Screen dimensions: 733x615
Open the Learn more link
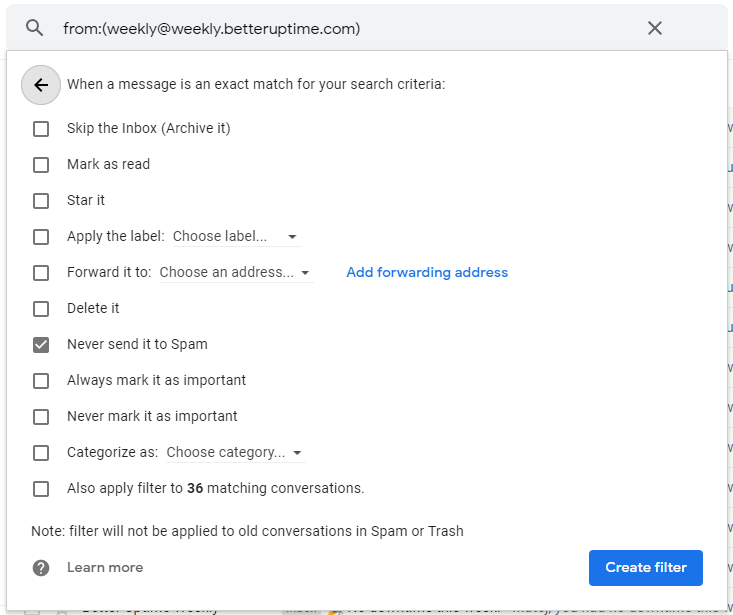click(105, 568)
